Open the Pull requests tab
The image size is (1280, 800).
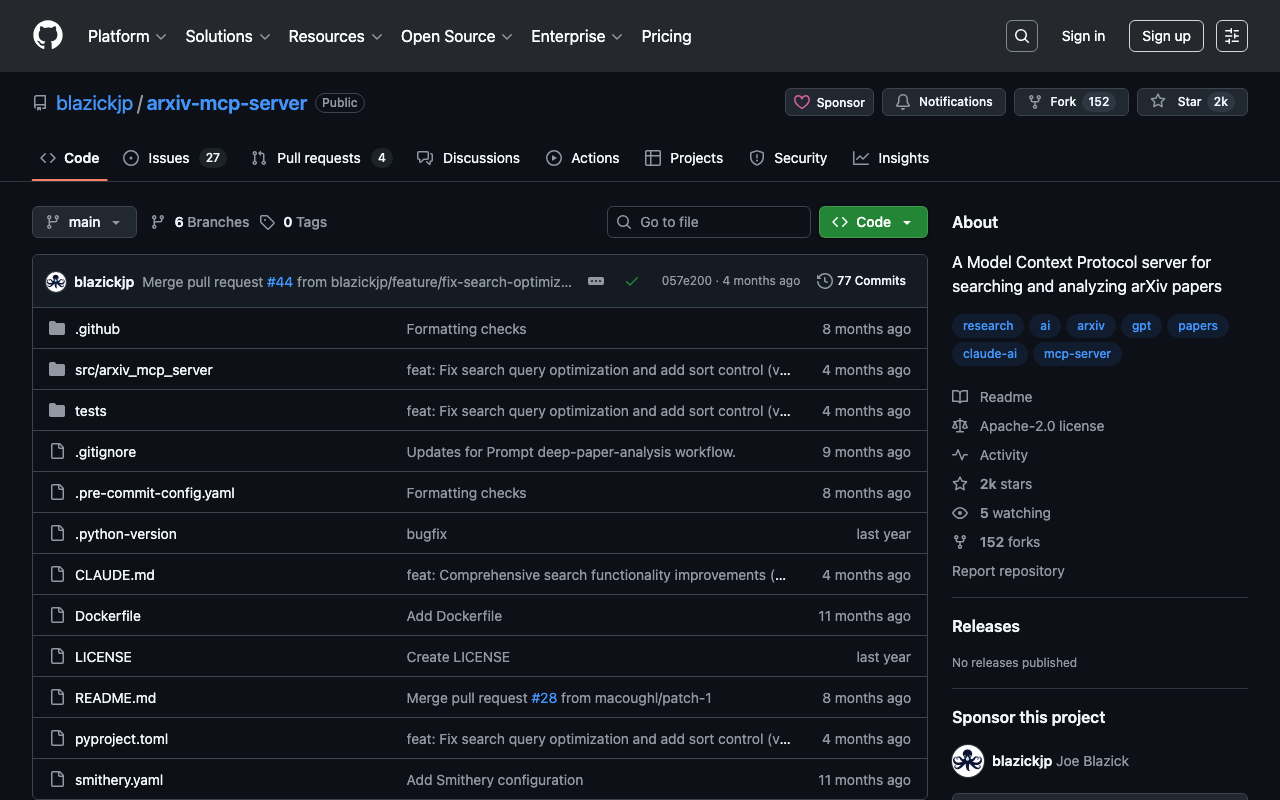[x=318, y=158]
